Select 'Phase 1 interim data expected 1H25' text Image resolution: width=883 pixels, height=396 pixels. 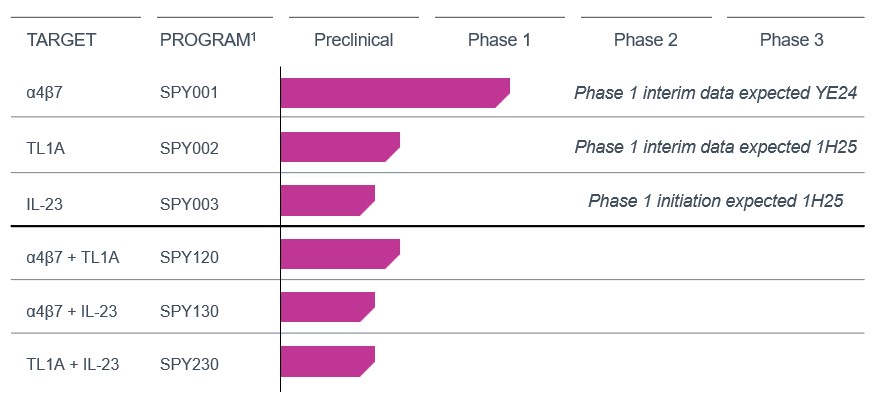(716, 147)
